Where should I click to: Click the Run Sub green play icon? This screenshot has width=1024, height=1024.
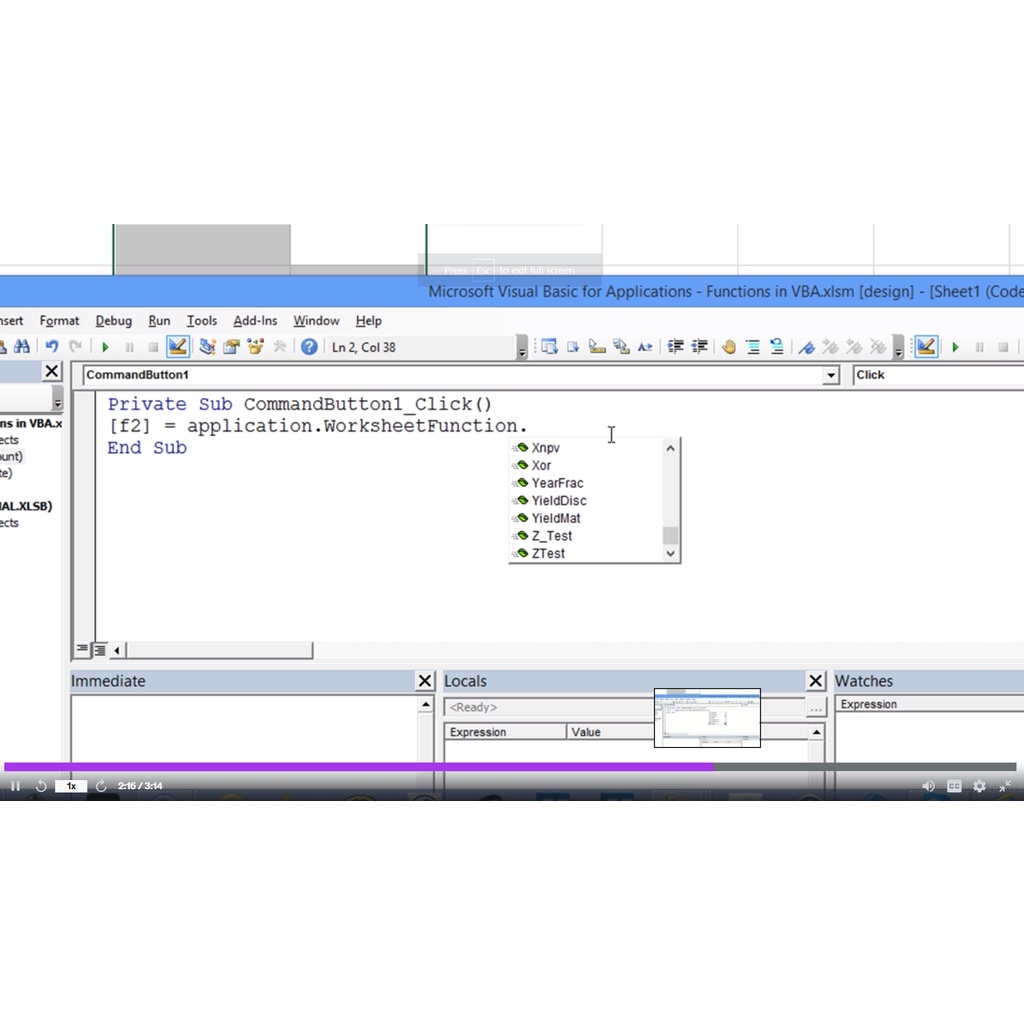pyautogui.click(x=105, y=347)
